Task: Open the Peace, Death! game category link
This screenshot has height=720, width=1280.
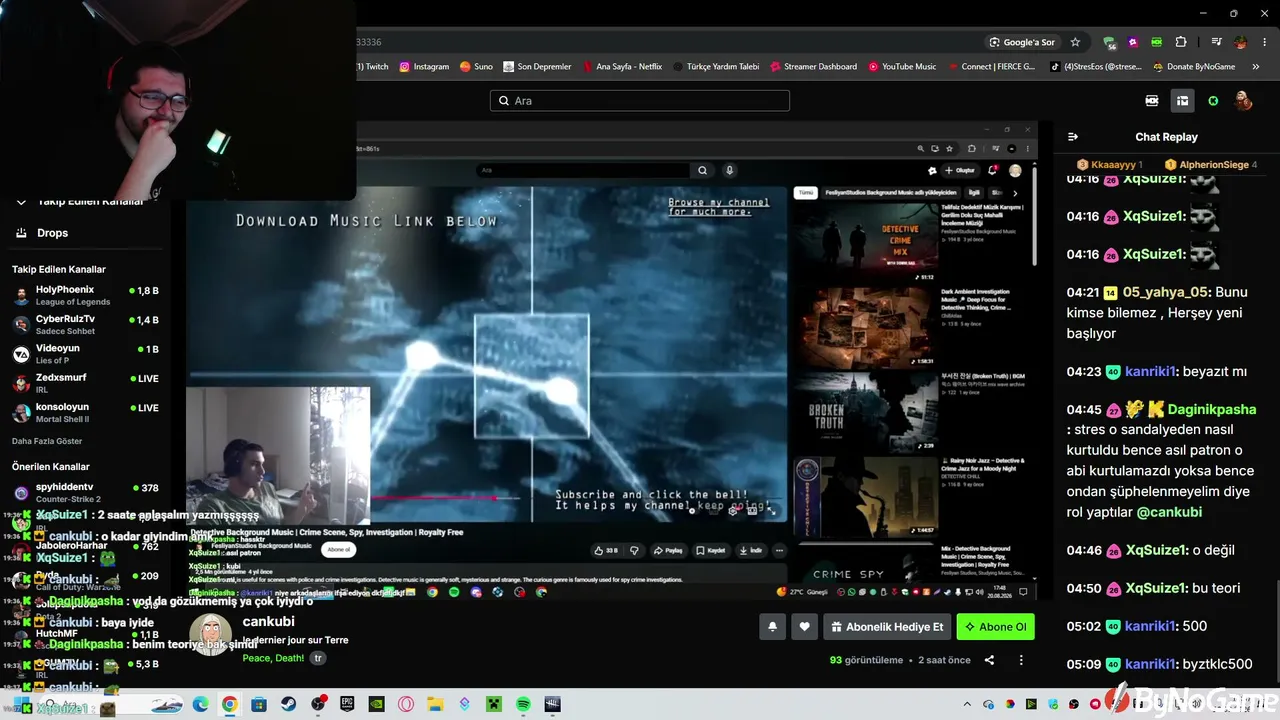Action: pyautogui.click(x=273, y=658)
